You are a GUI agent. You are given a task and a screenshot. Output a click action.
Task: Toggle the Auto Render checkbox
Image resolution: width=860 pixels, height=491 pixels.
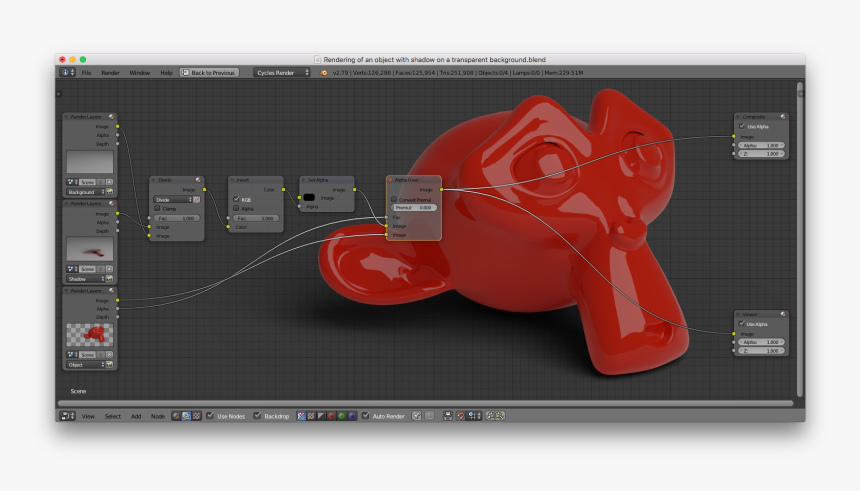[x=366, y=416]
